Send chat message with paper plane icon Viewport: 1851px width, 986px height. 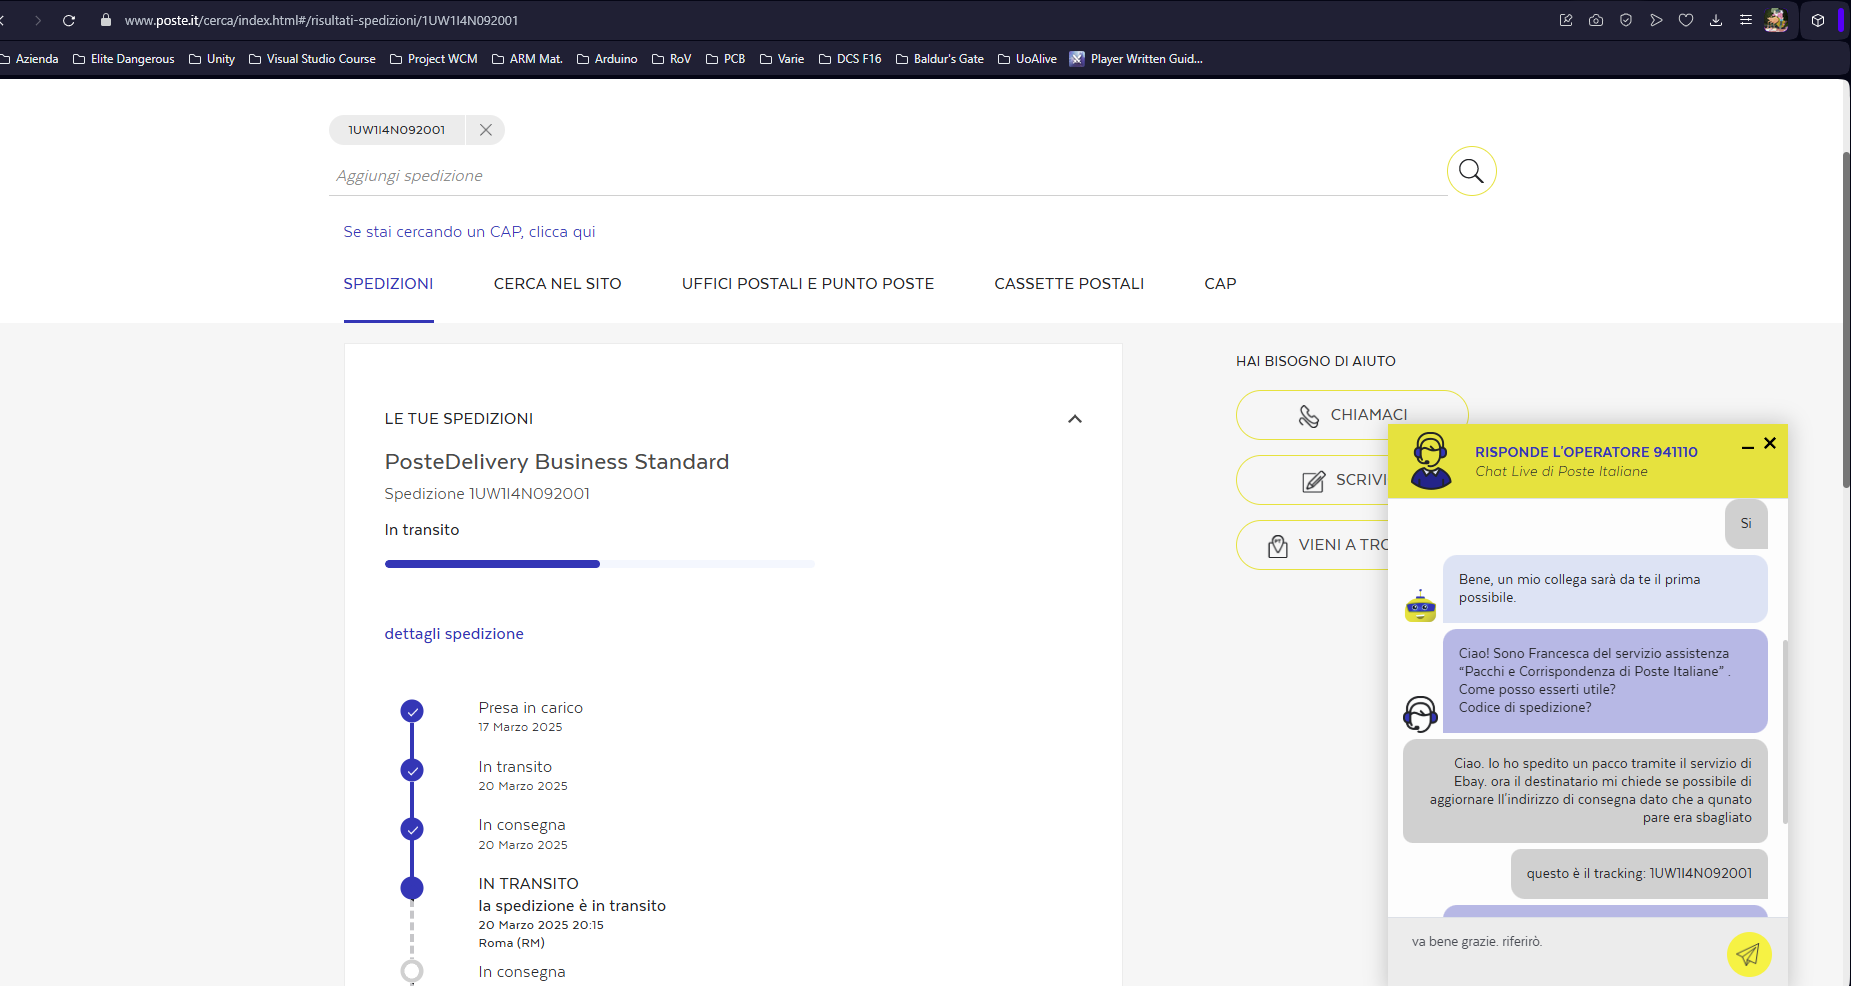(x=1748, y=954)
